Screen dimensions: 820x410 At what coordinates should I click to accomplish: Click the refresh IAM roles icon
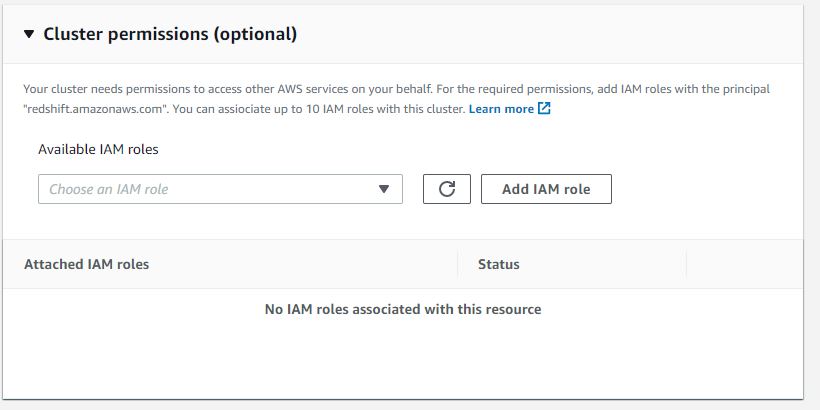tap(447, 189)
